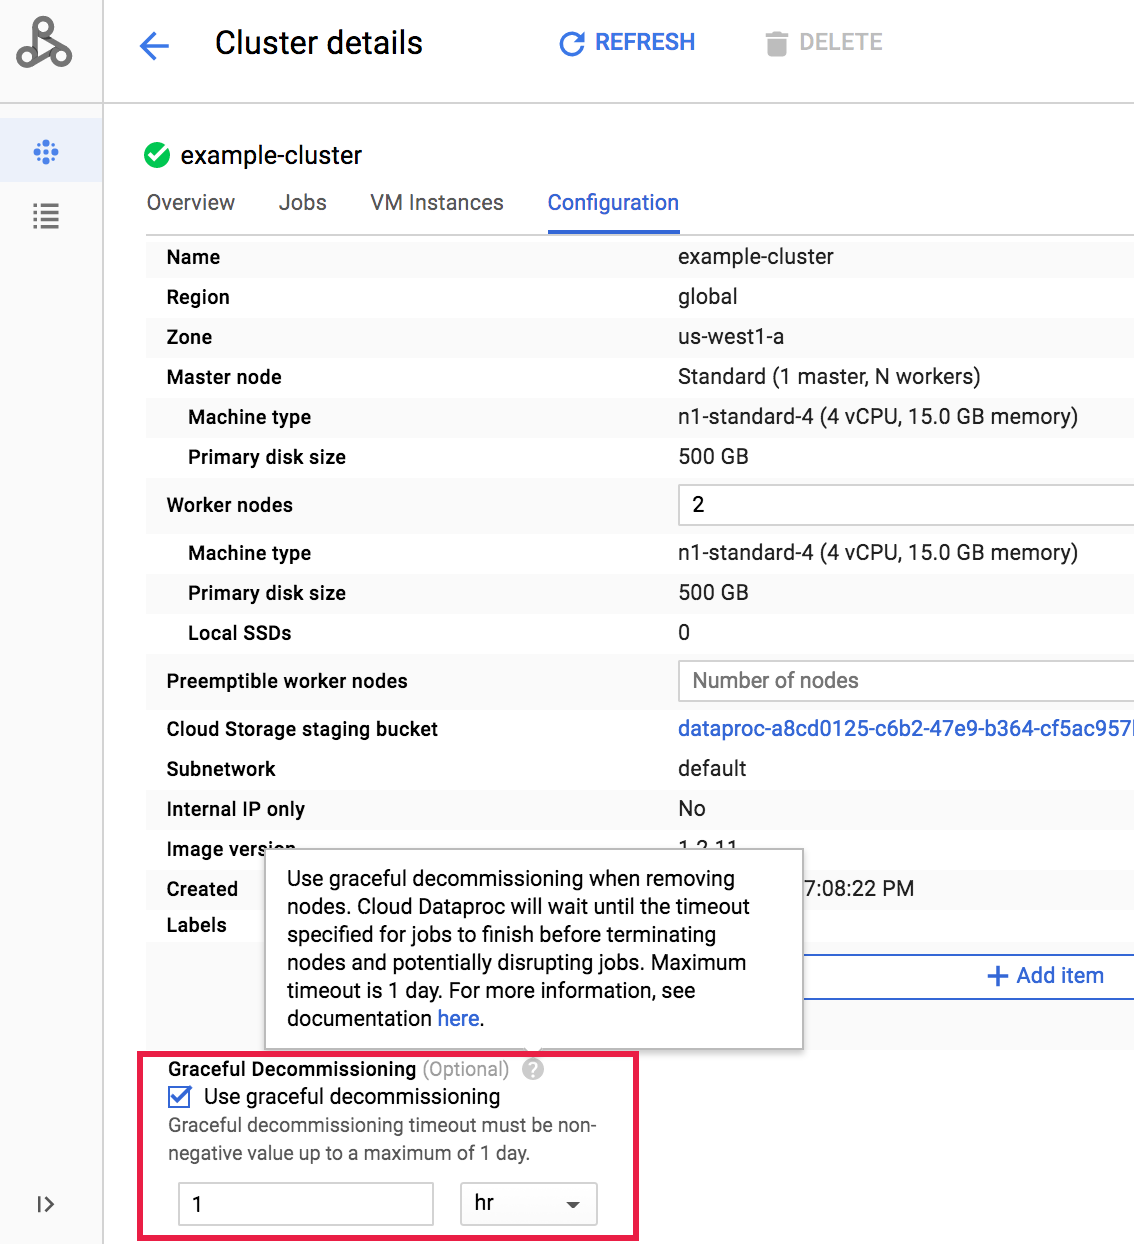Click the Worker nodes count field

point(905,505)
